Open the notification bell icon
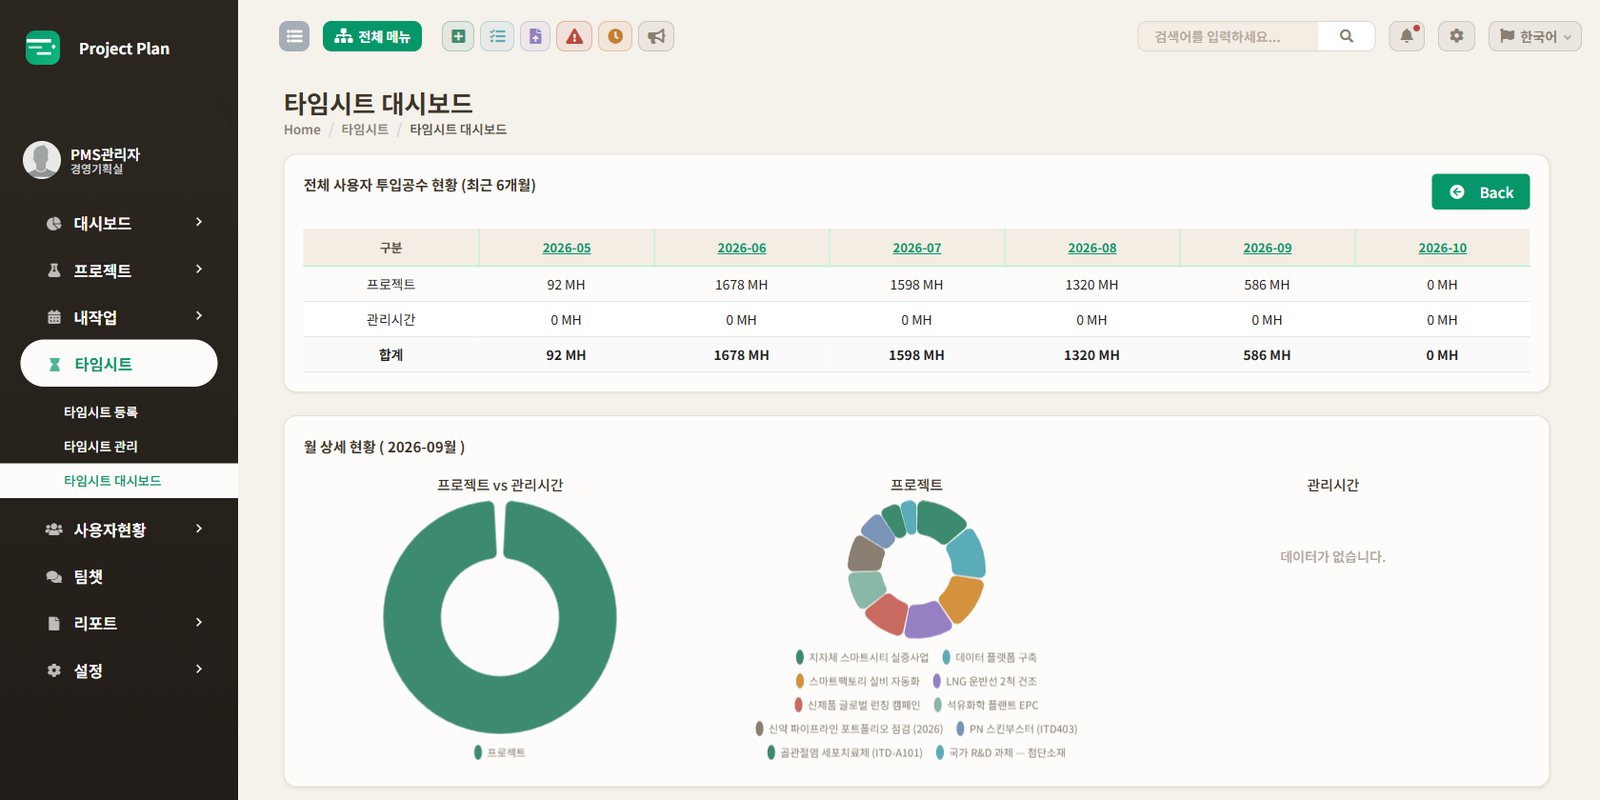Image resolution: width=1600 pixels, height=800 pixels. [1406, 36]
